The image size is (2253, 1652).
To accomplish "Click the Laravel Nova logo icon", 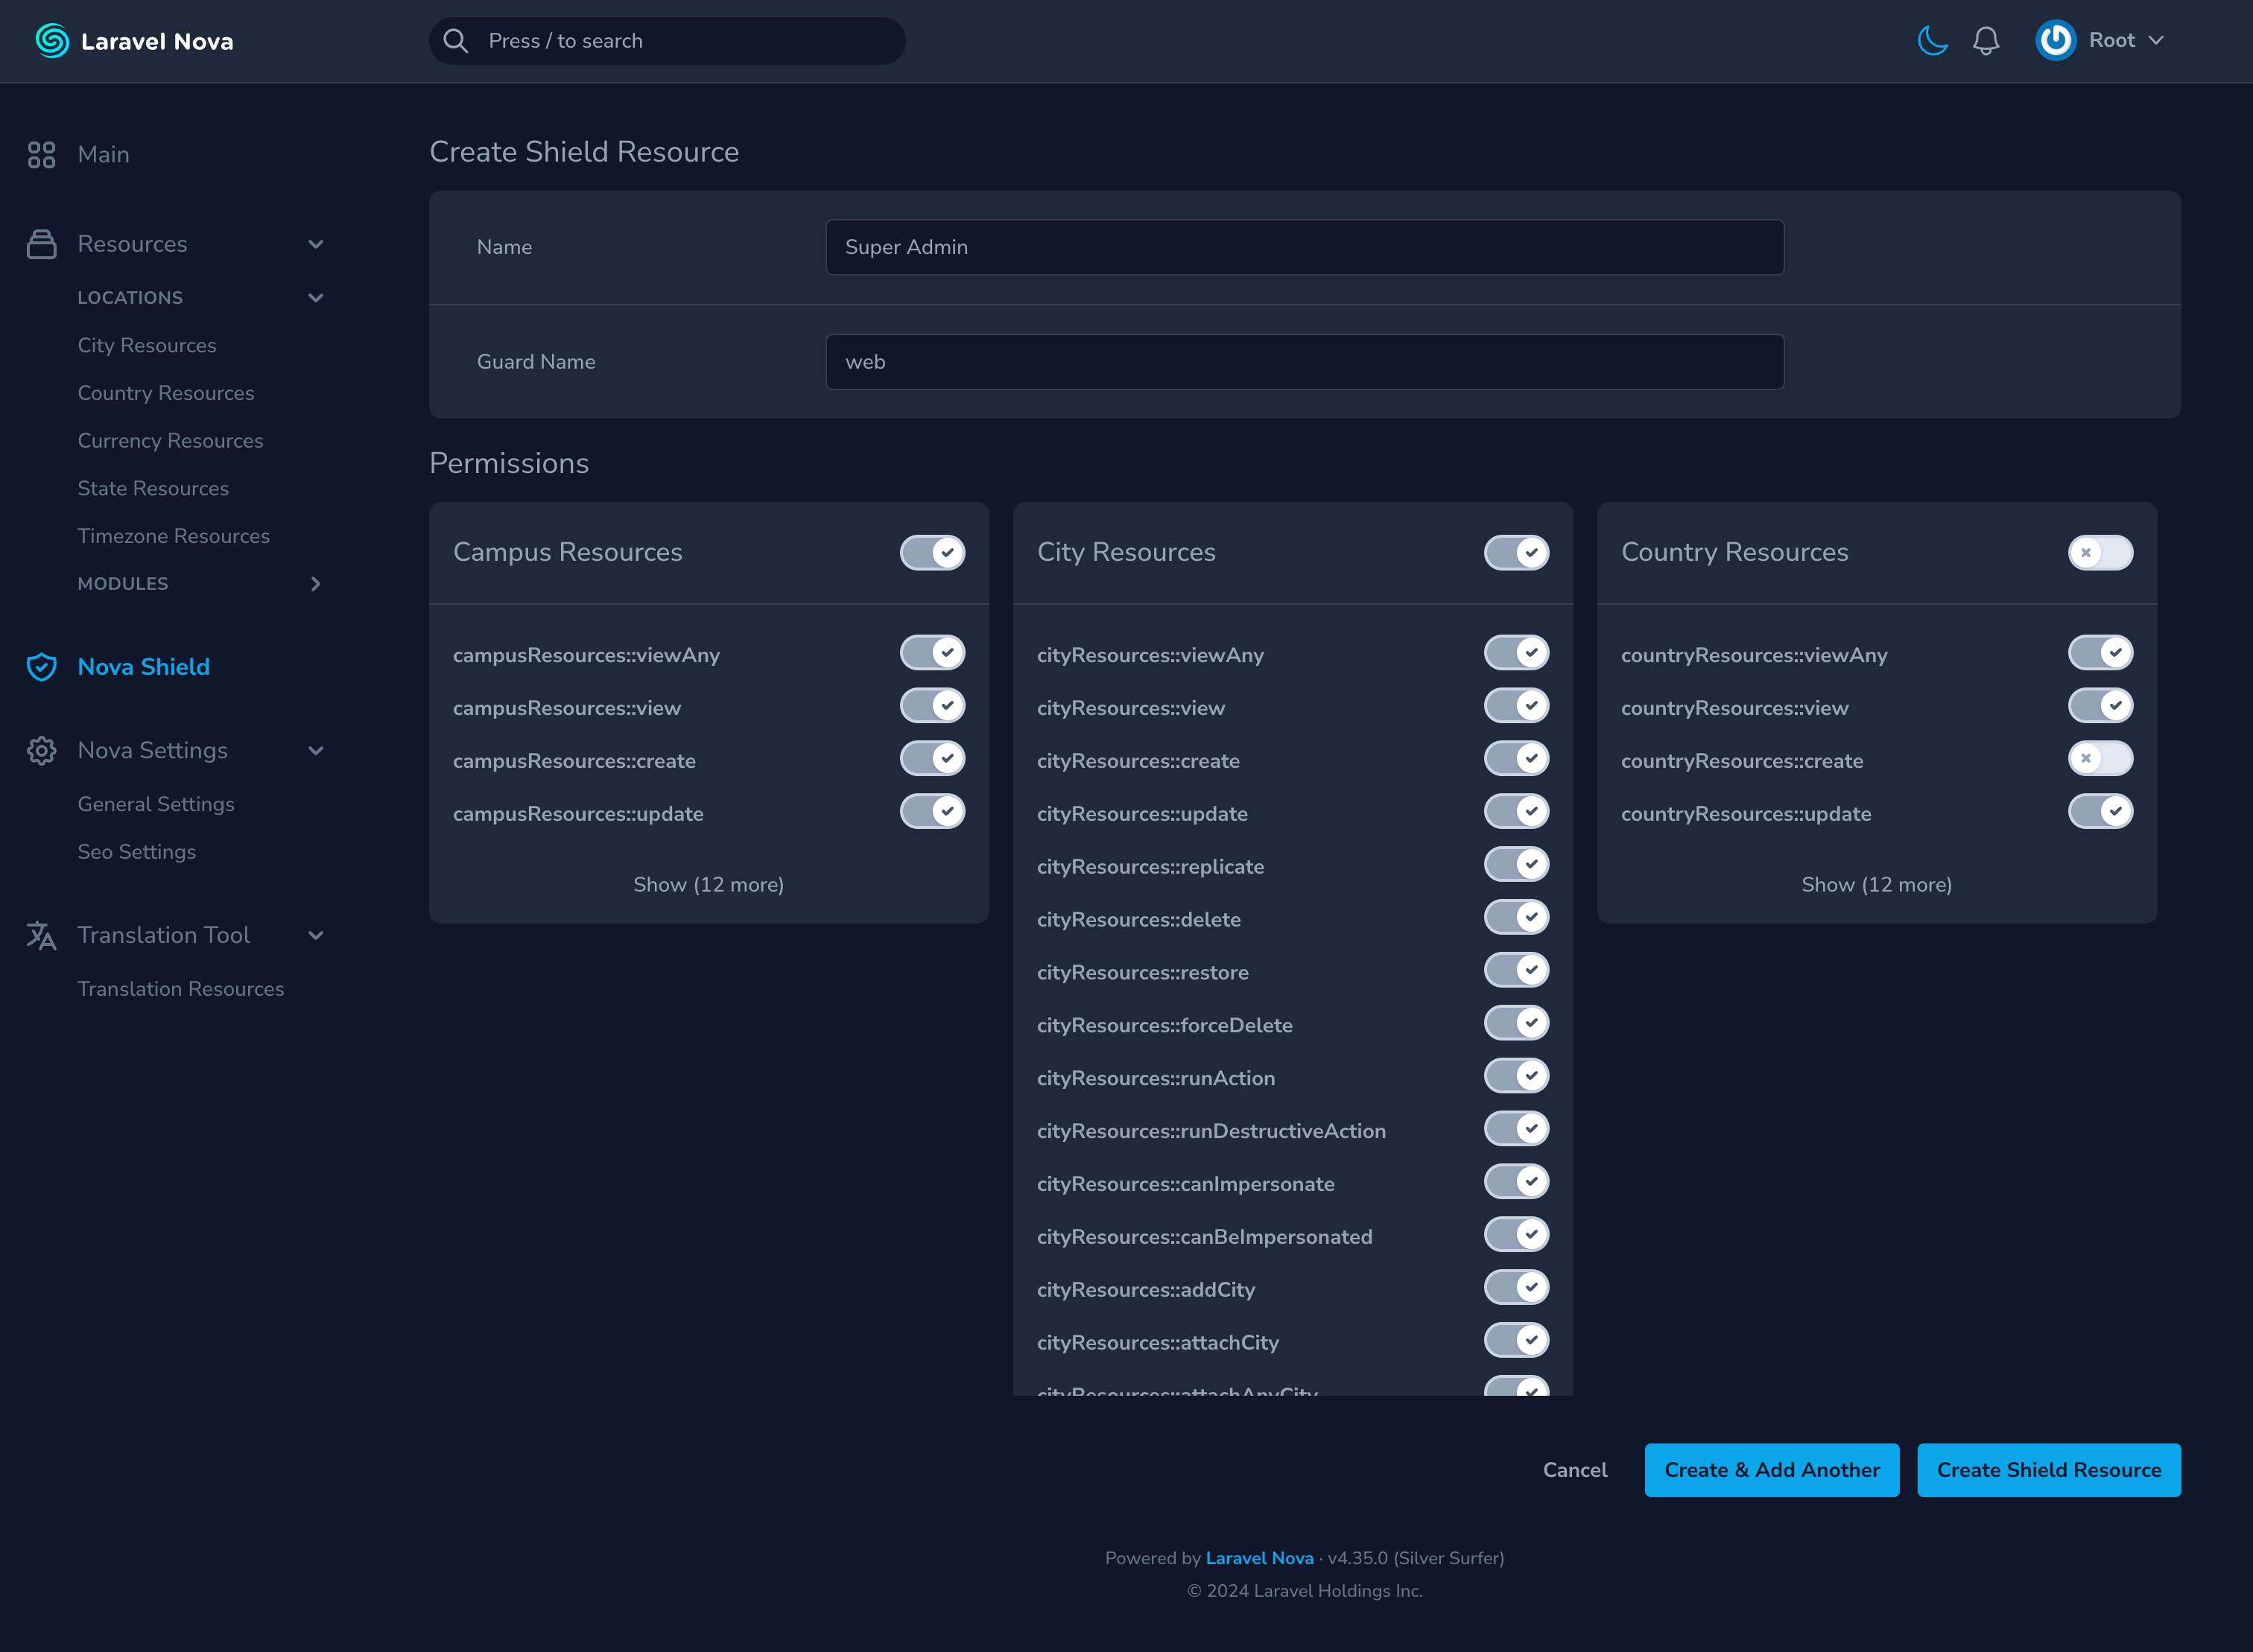I will (52, 41).
